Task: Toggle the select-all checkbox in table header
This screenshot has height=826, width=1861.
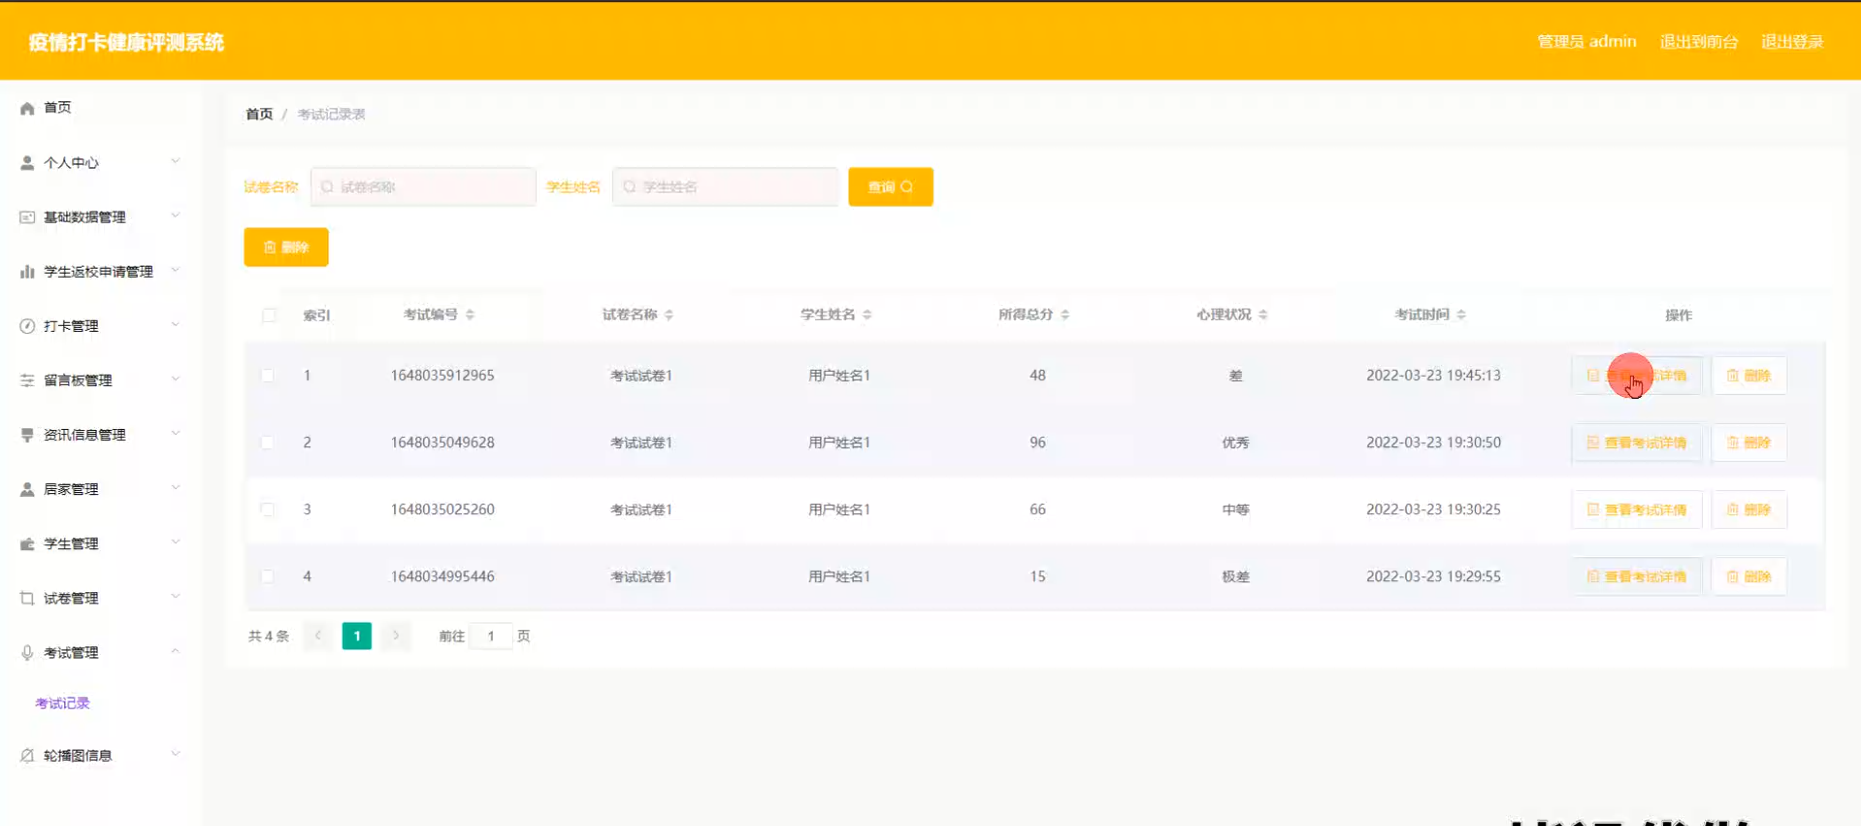Action: pyautogui.click(x=268, y=315)
